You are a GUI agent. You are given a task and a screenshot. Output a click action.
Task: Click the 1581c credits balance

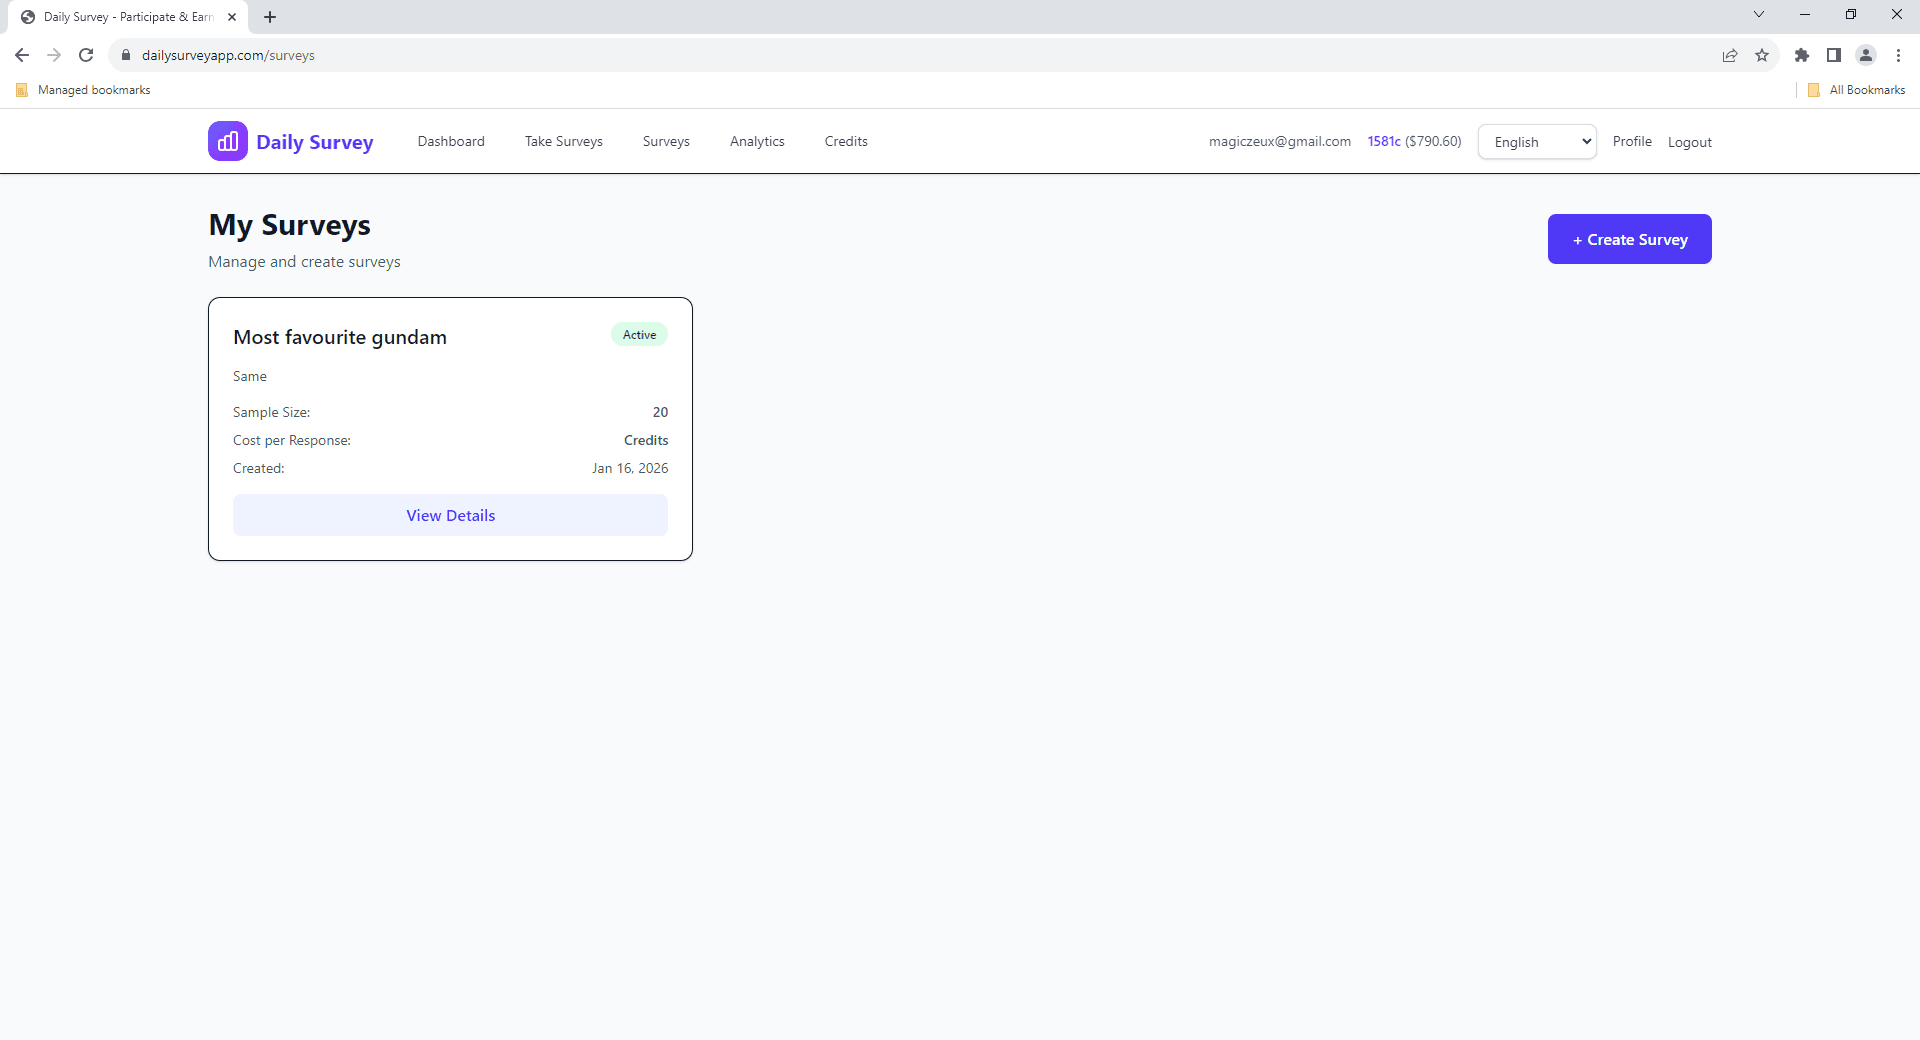coord(1383,141)
